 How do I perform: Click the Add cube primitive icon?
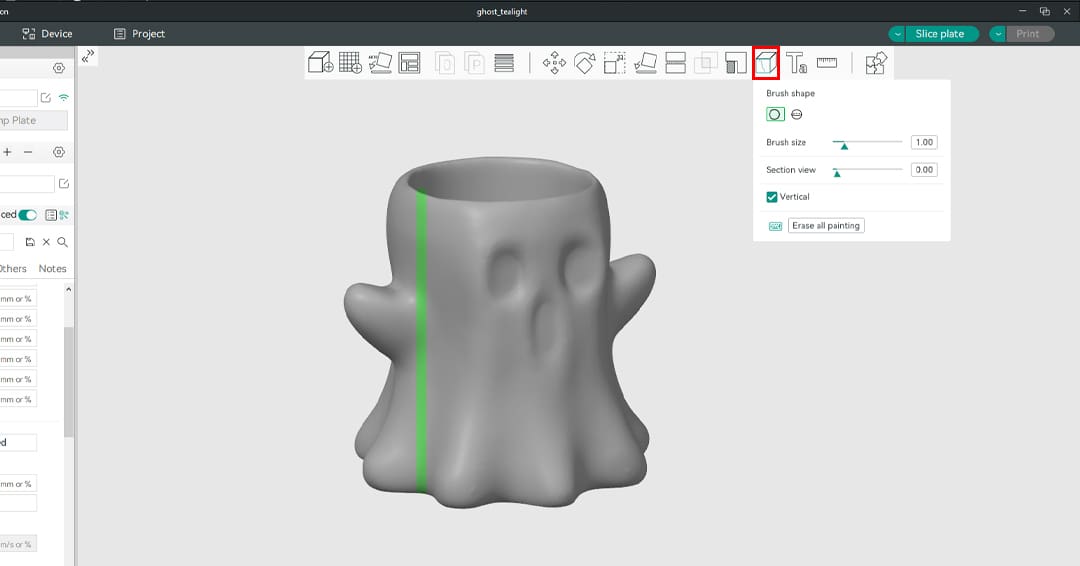click(x=320, y=63)
